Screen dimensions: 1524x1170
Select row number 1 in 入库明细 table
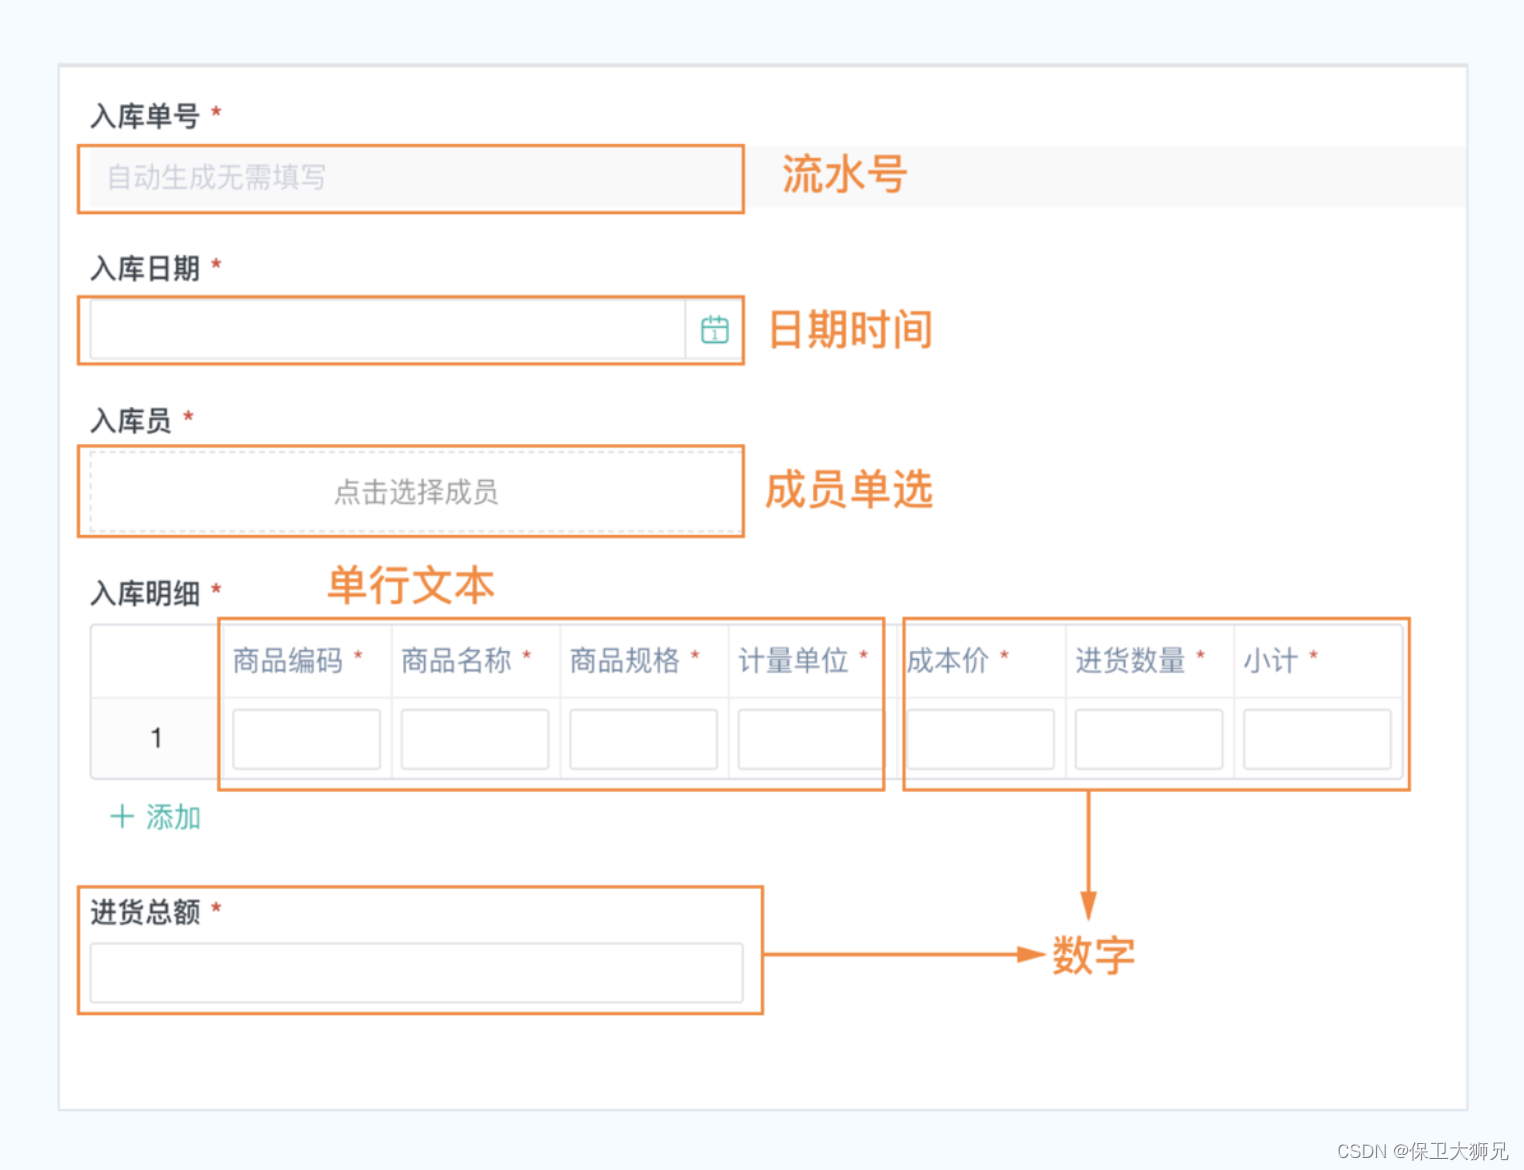pos(156,738)
